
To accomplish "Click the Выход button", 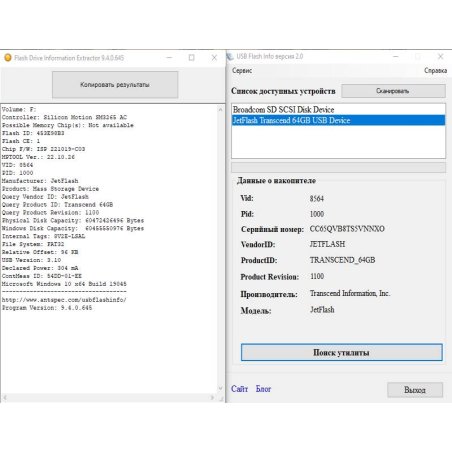I will click(415, 390).
